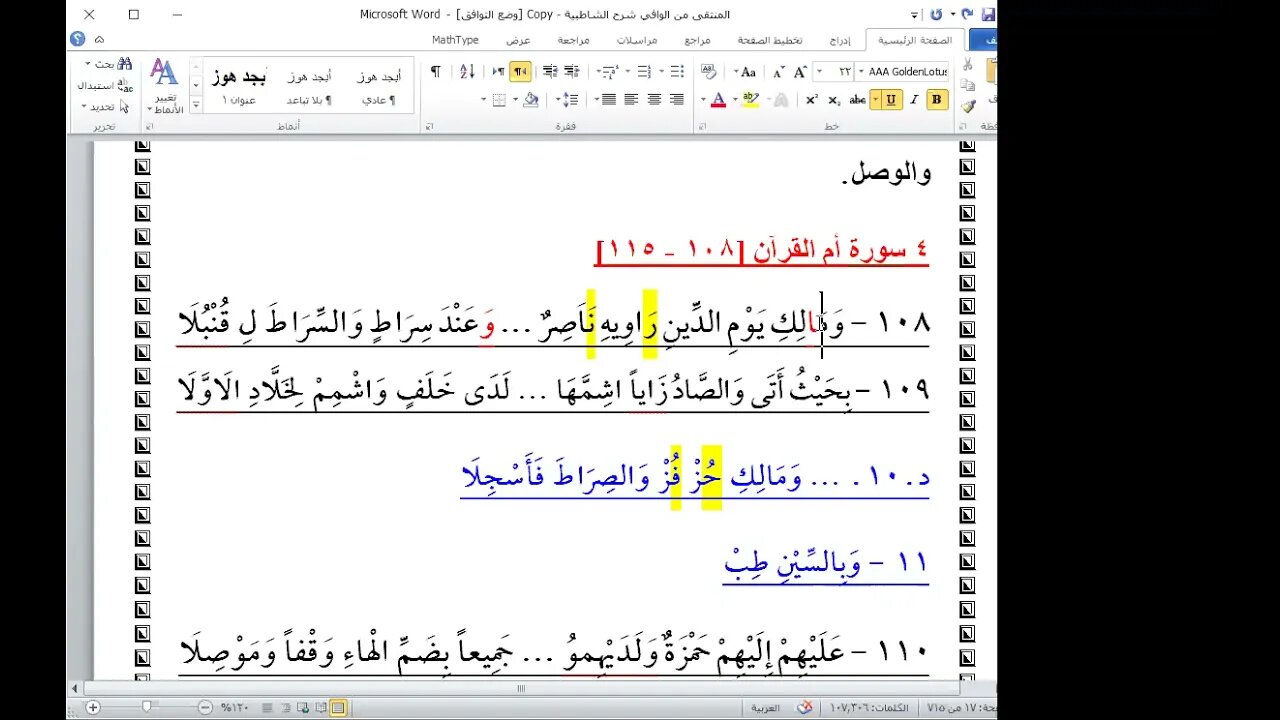Screen dimensions: 1280x720
Task: Click the increase indent icon
Action: tap(549, 72)
